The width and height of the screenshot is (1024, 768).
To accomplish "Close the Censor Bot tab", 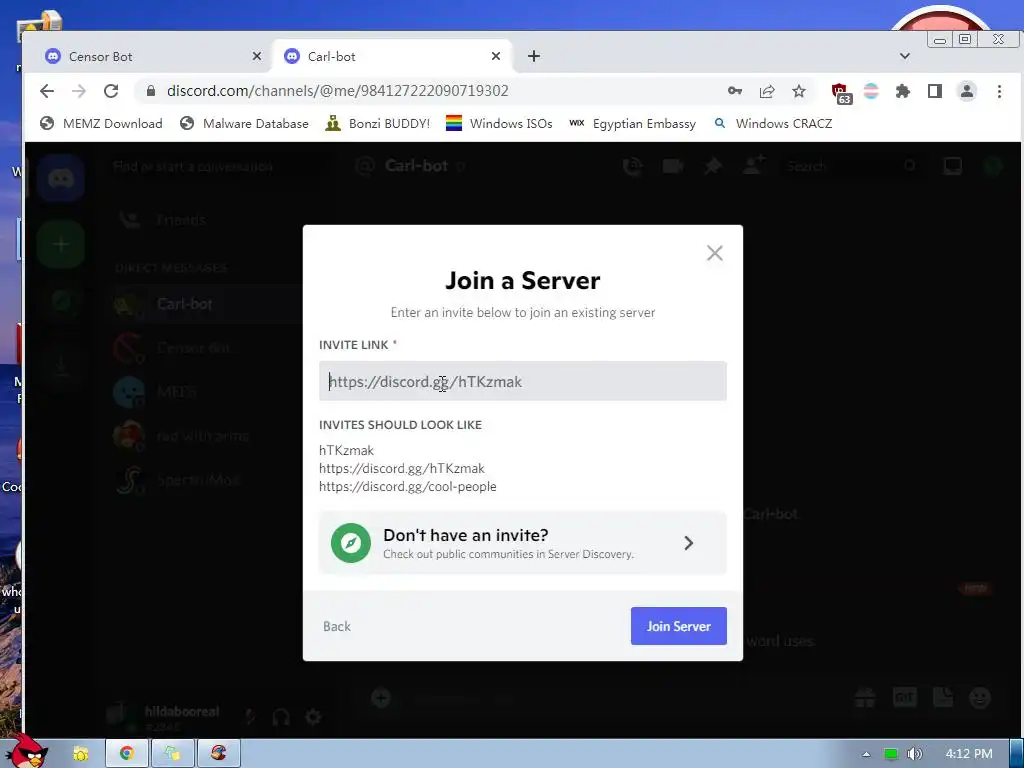I will 257,56.
